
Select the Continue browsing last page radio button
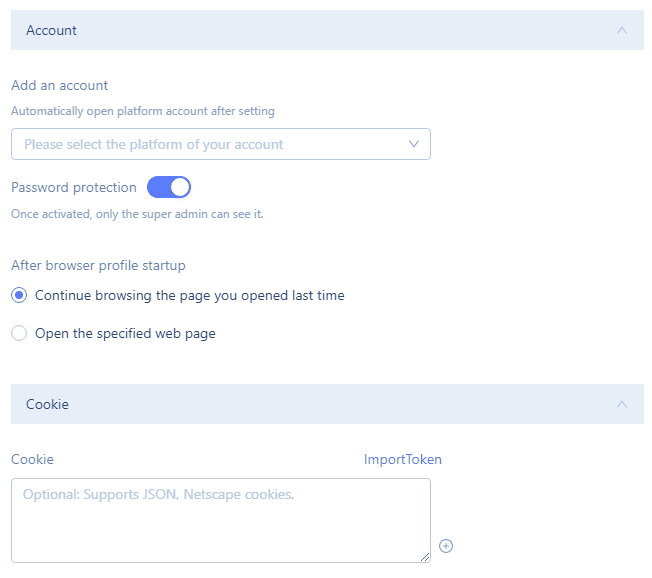coord(19,295)
